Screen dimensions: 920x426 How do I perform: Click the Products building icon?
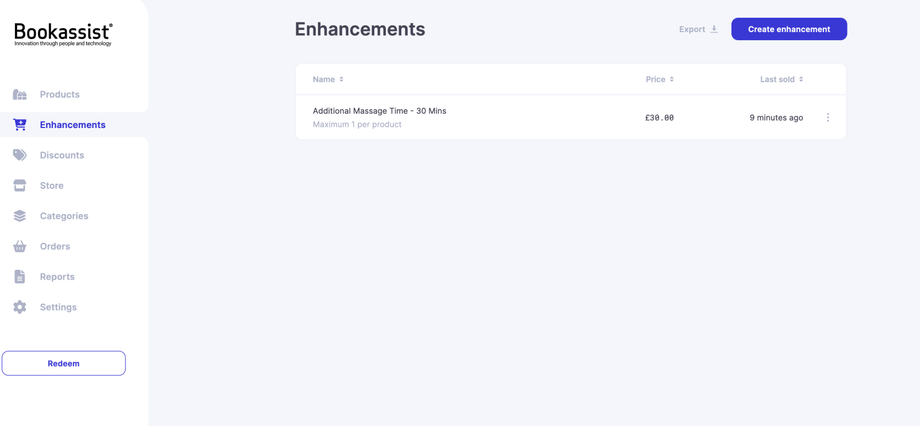pos(20,95)
